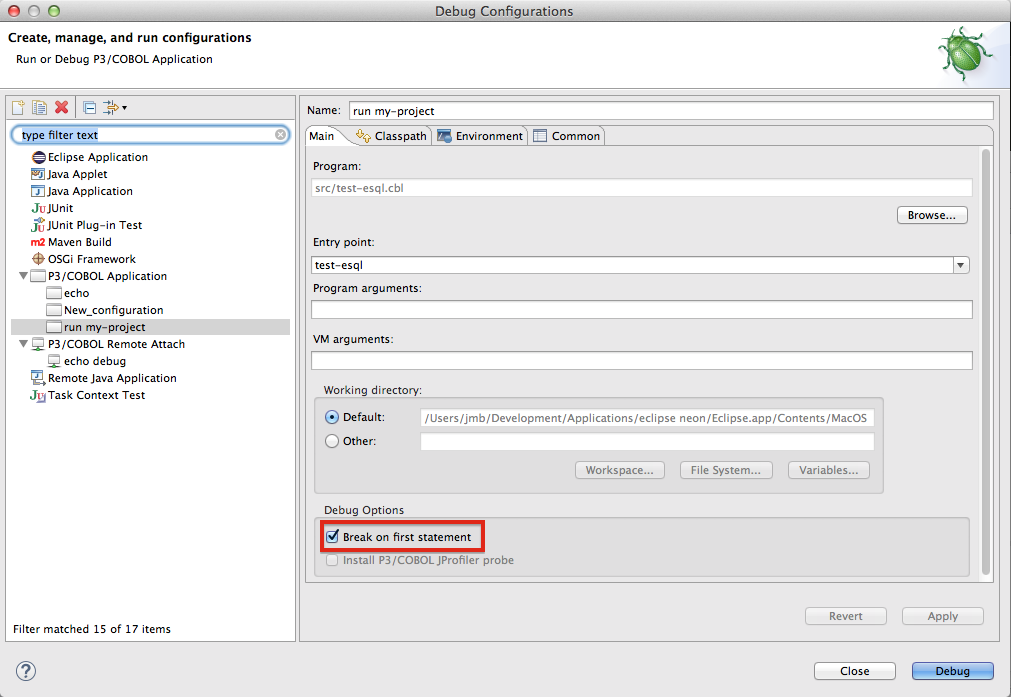Viewport: 1011px width, 697px height.
Task: Open the Environment tab
Action: [480, 136]
